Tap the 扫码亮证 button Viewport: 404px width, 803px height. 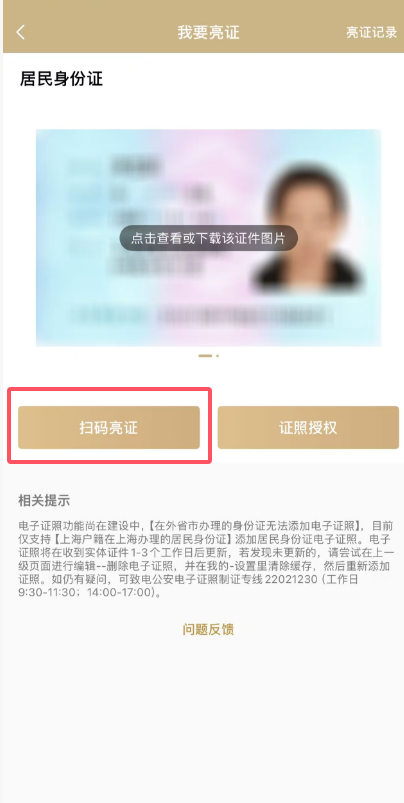click(109, 428)
